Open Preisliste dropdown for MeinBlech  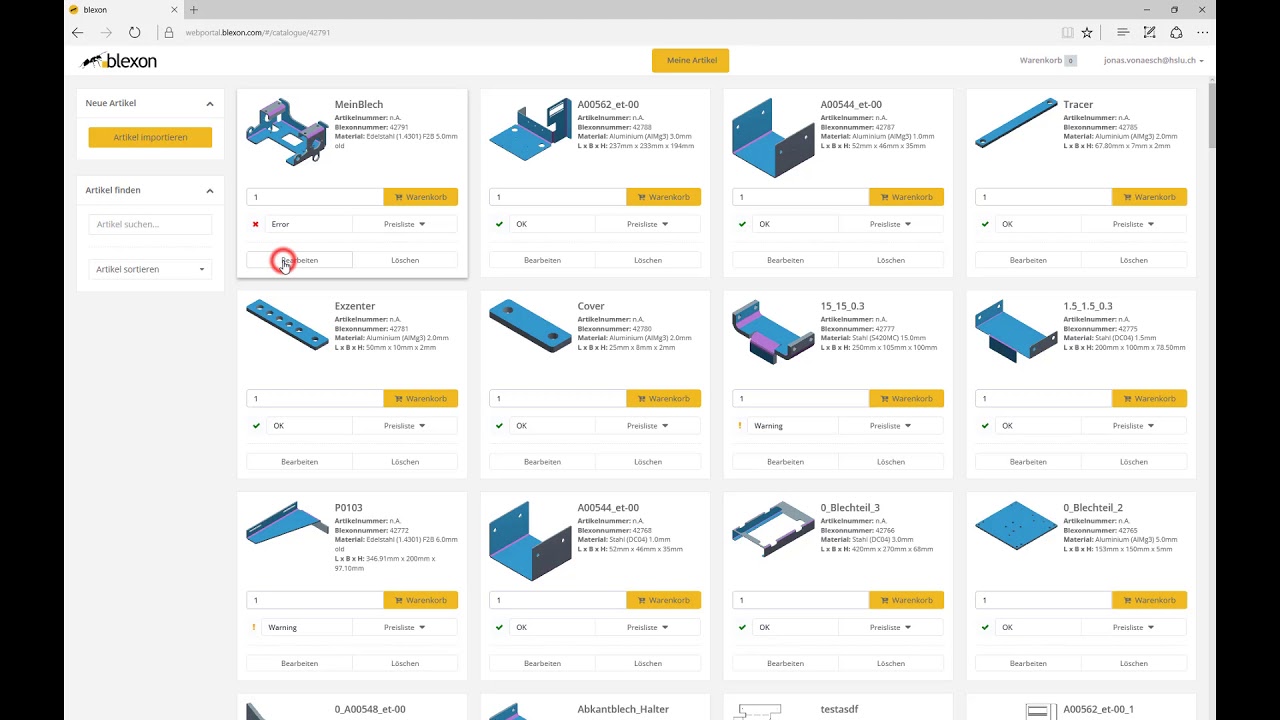pos(405,224)
